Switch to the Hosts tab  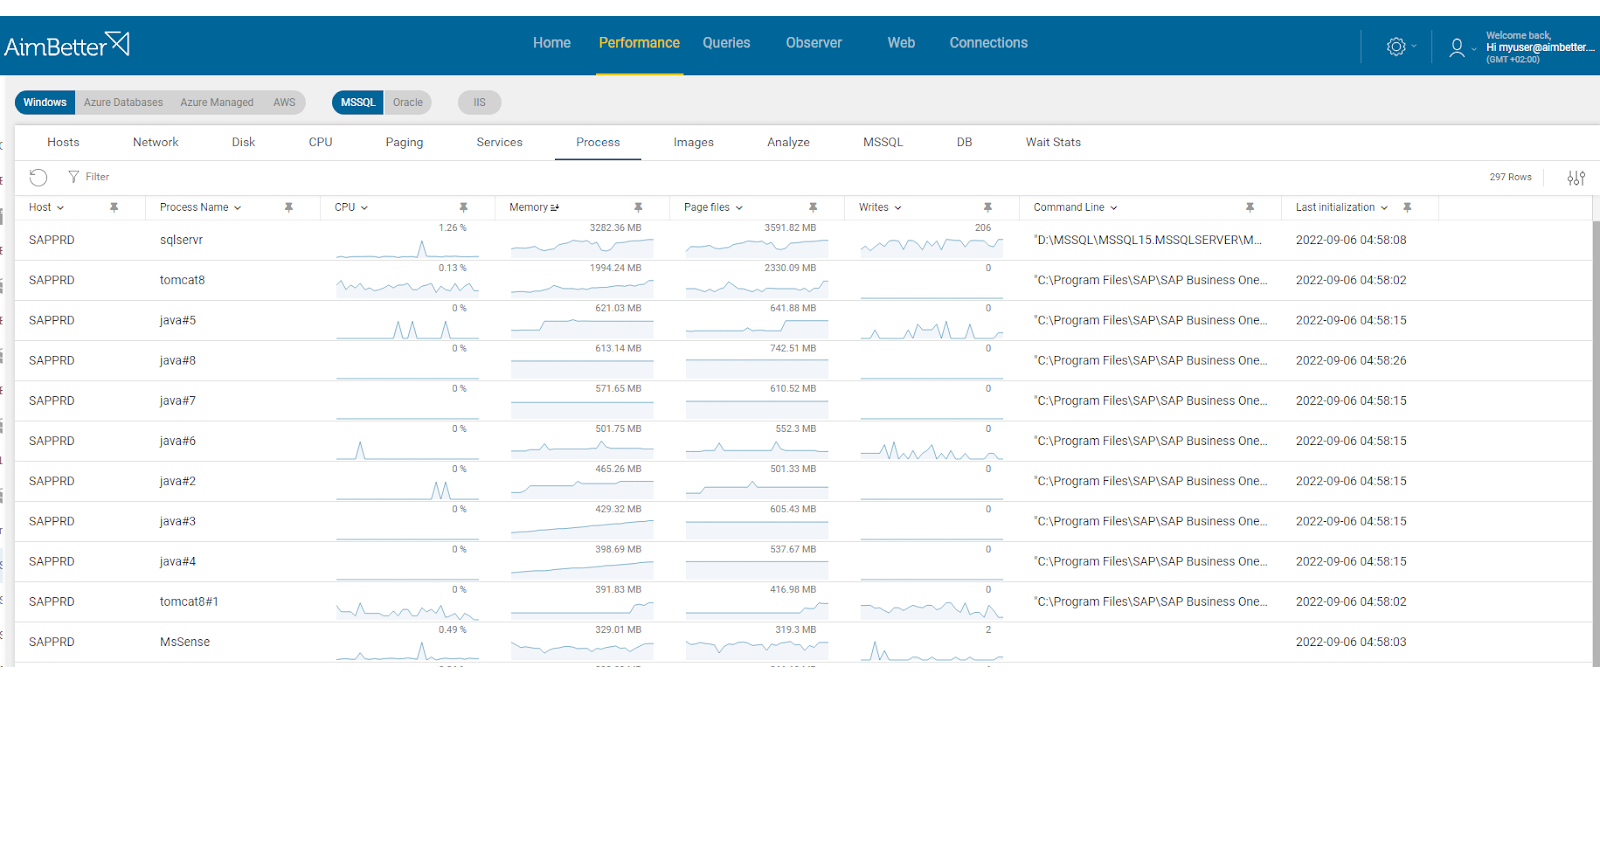[x=63, y=142]
